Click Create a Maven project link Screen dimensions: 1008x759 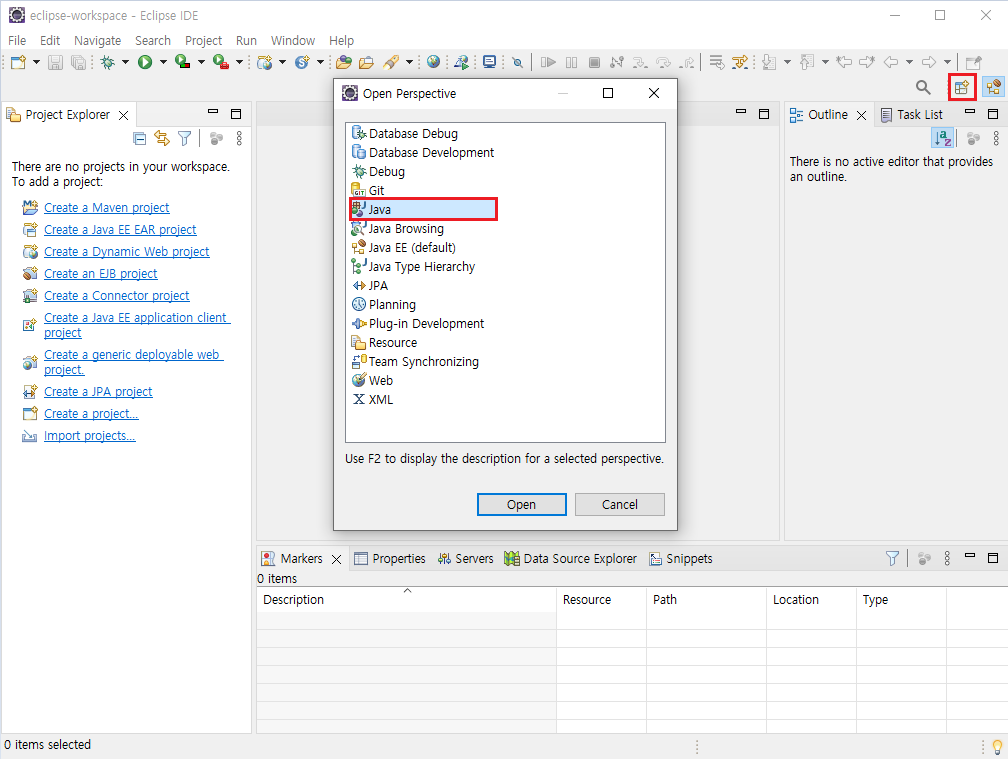click(107, 208)
